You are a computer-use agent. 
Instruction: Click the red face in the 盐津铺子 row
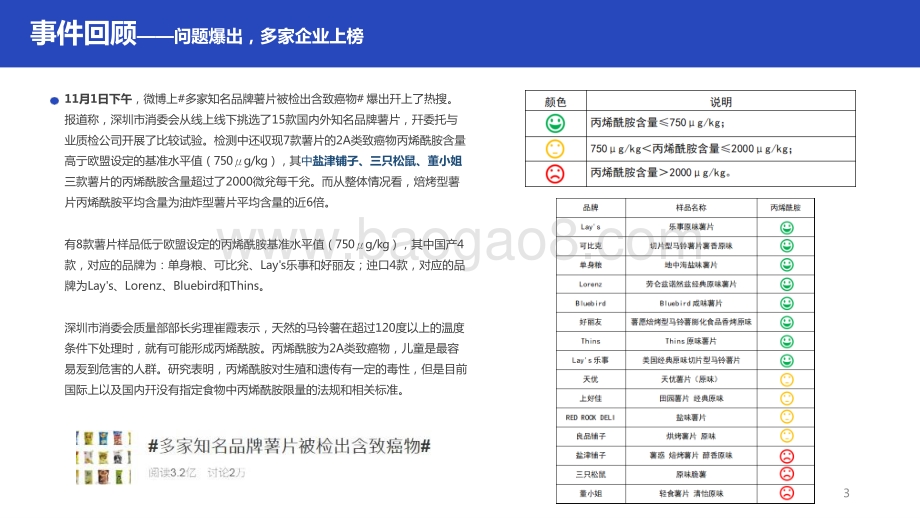pos(787,456)
